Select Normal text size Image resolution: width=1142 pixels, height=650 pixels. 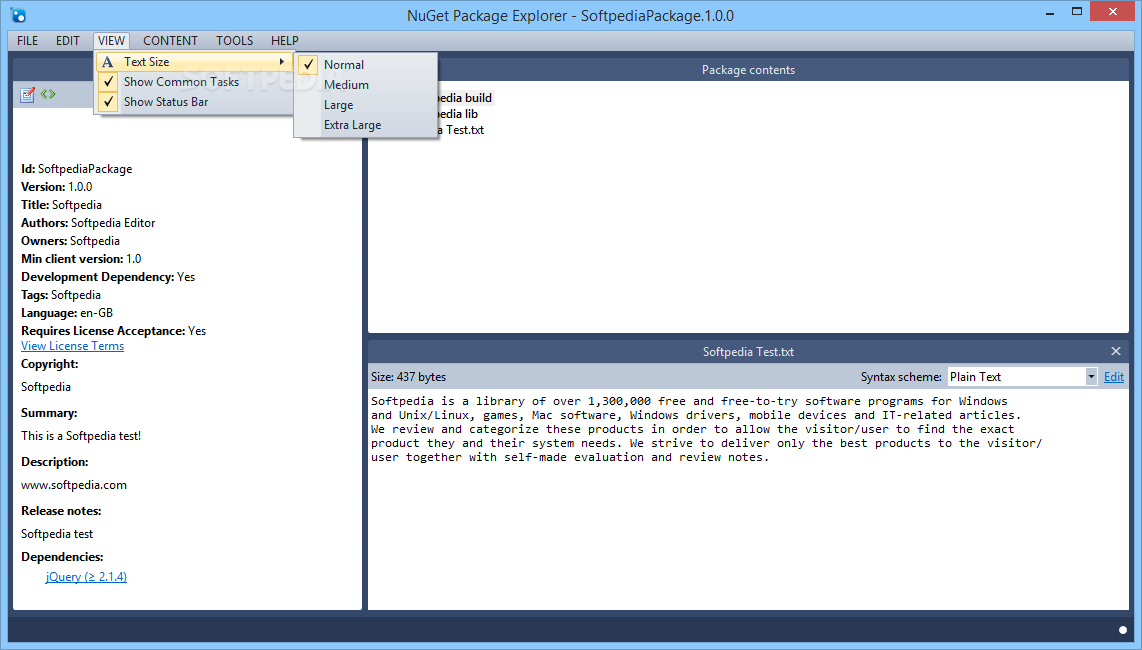click(366, 65)
